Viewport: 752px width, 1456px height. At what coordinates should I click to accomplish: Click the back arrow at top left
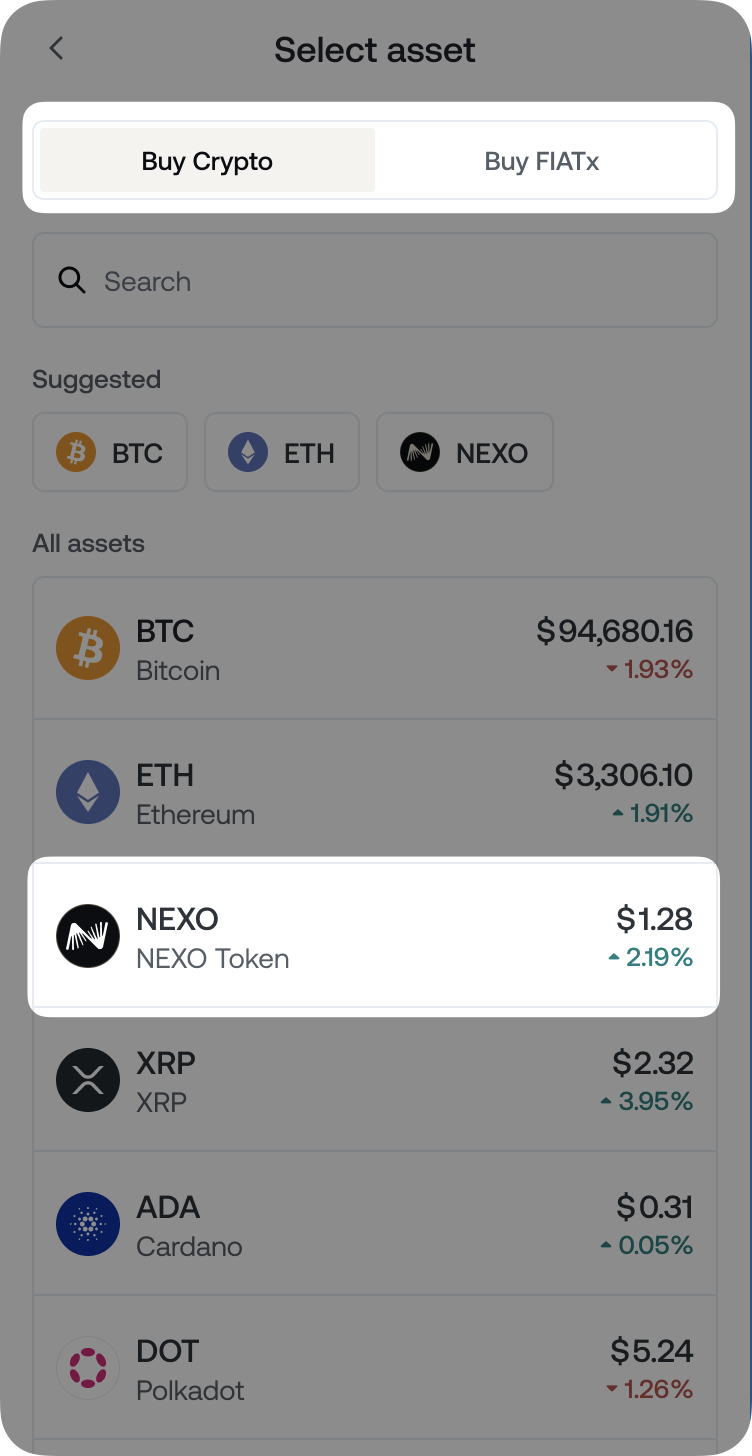[56, 49]
